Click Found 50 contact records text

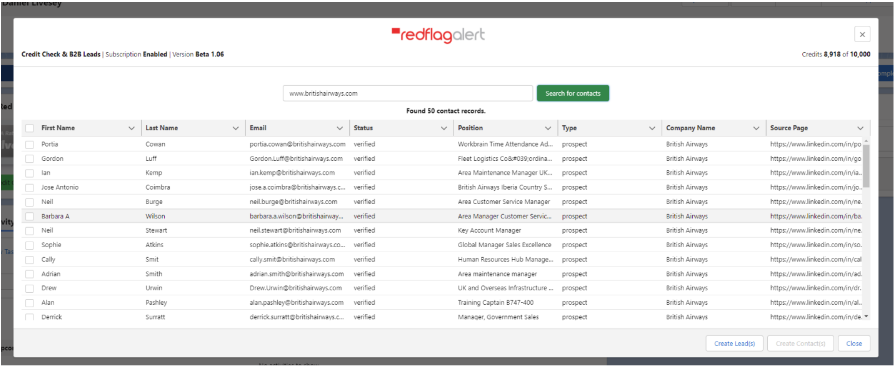pyautogui.click(x=446, y=111)
